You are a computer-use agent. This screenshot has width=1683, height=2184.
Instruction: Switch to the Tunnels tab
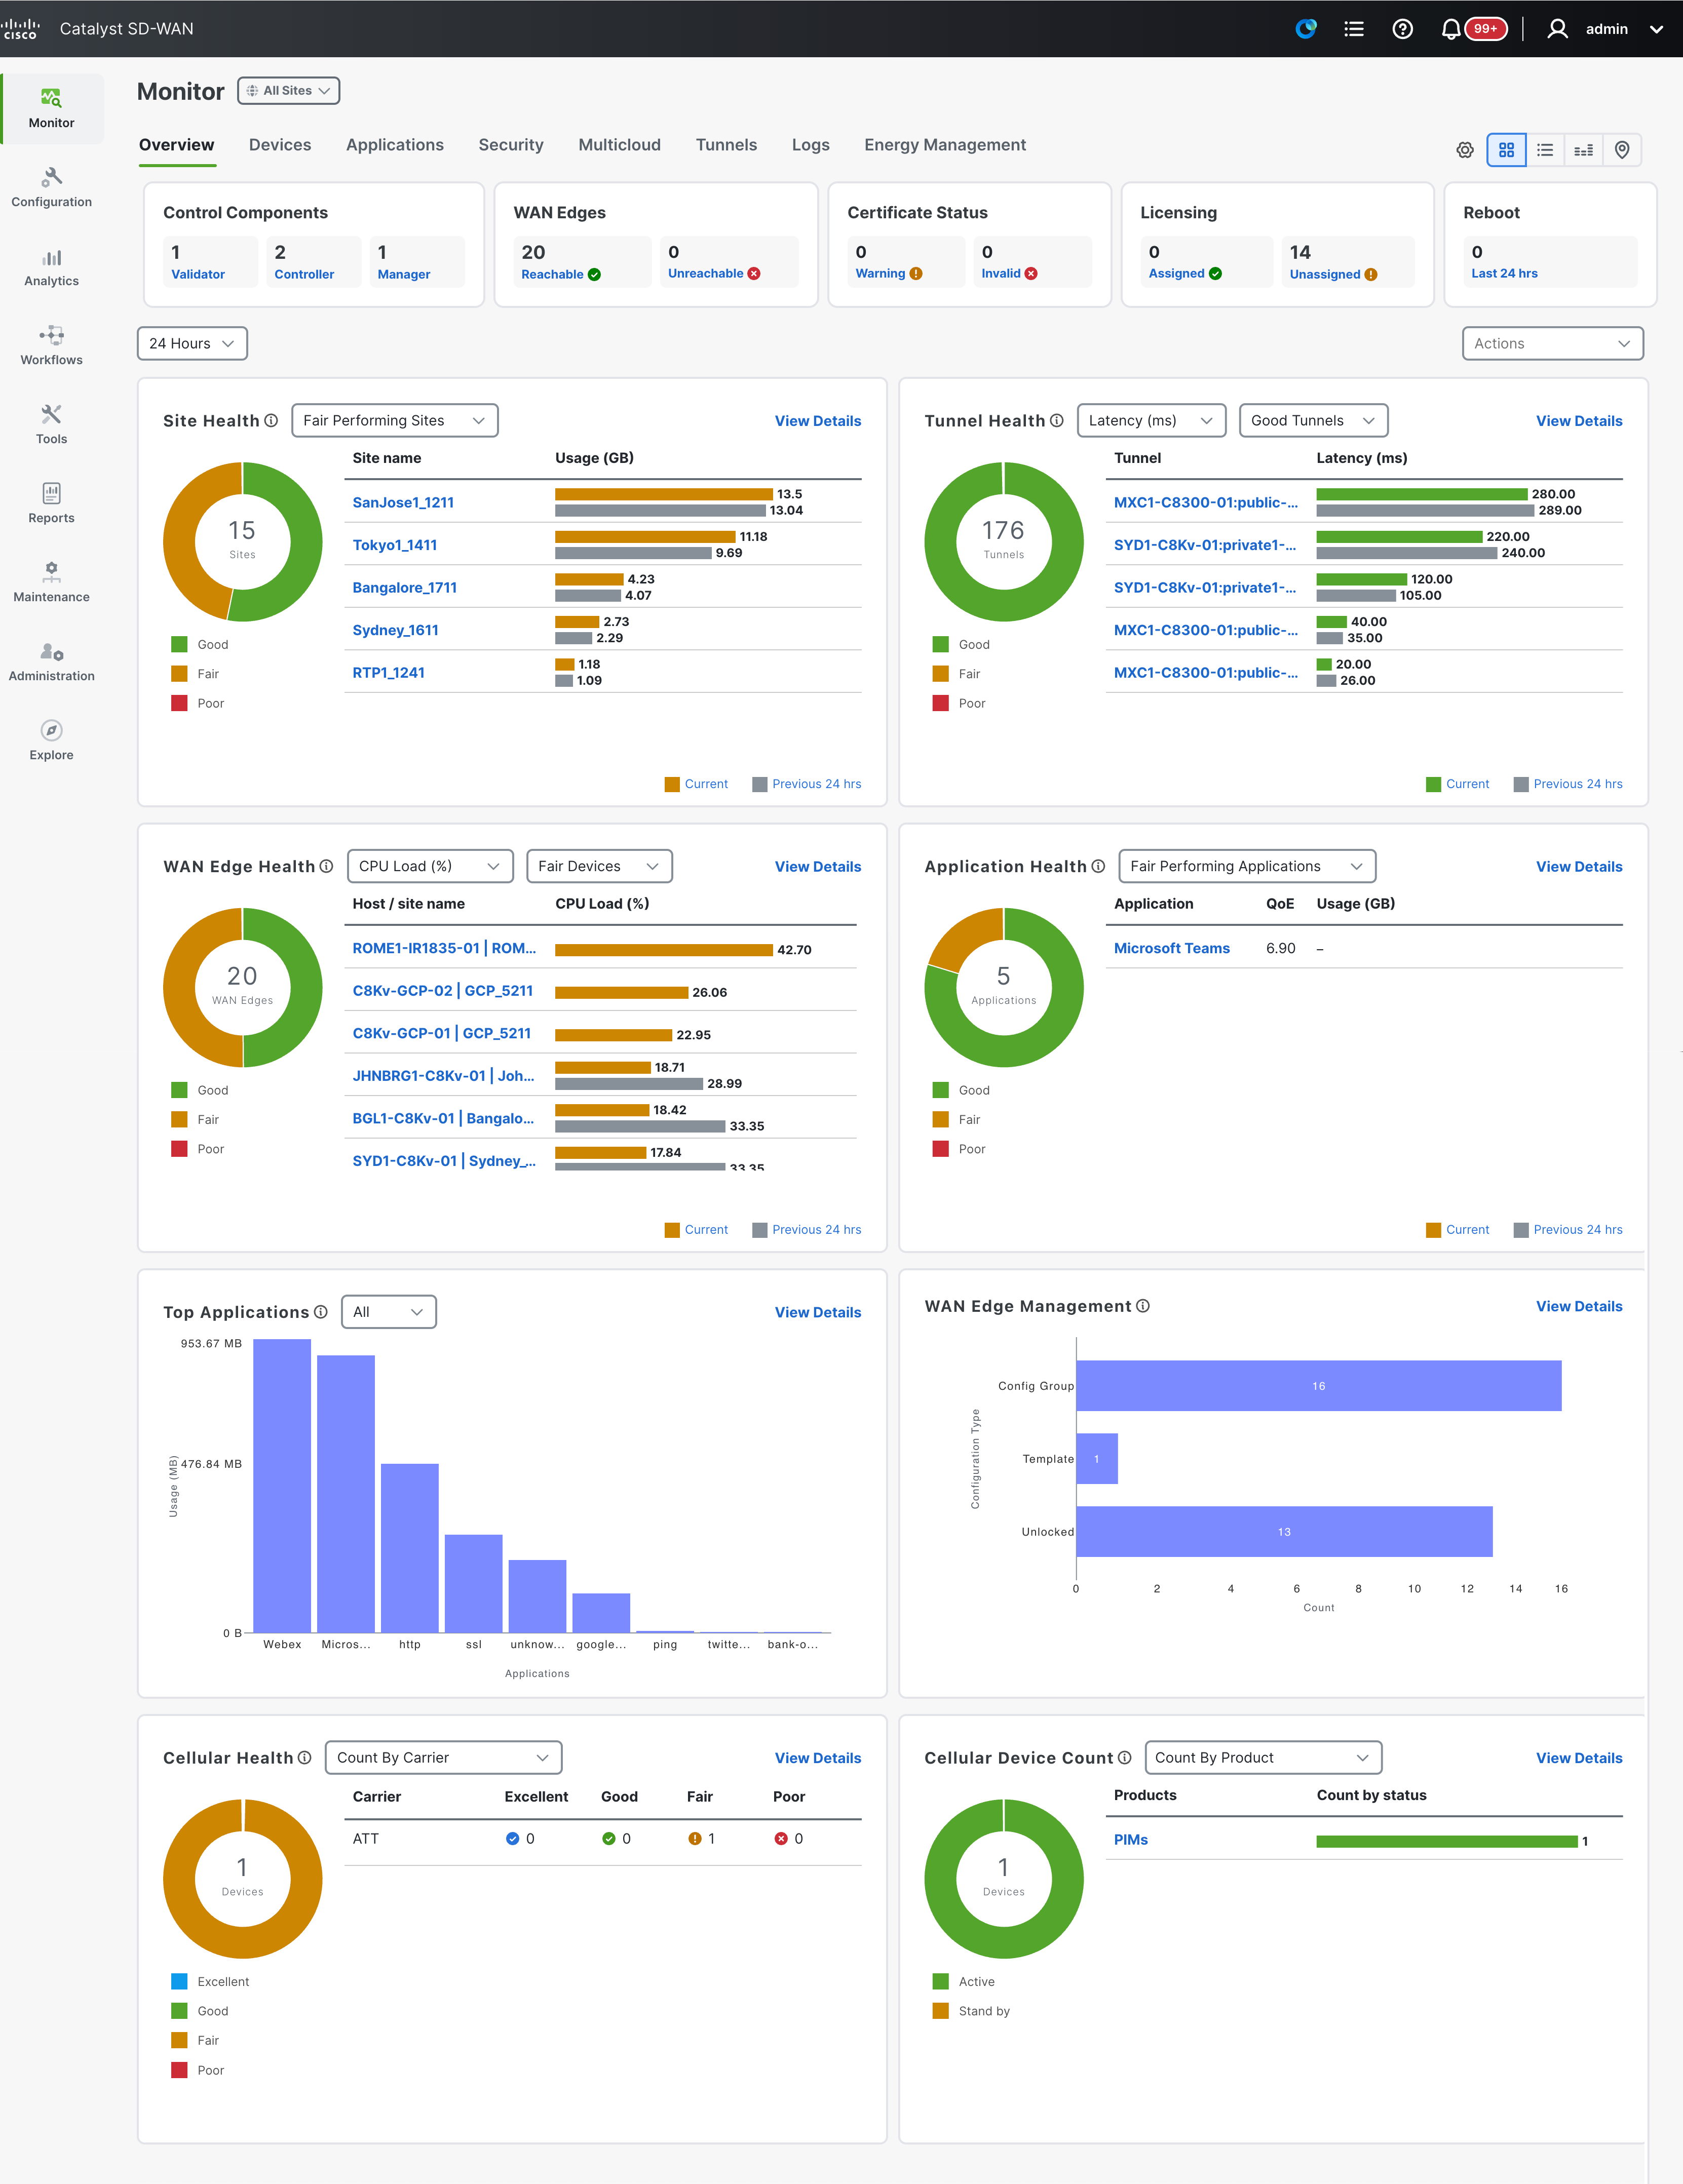click(x=726, y=145)
